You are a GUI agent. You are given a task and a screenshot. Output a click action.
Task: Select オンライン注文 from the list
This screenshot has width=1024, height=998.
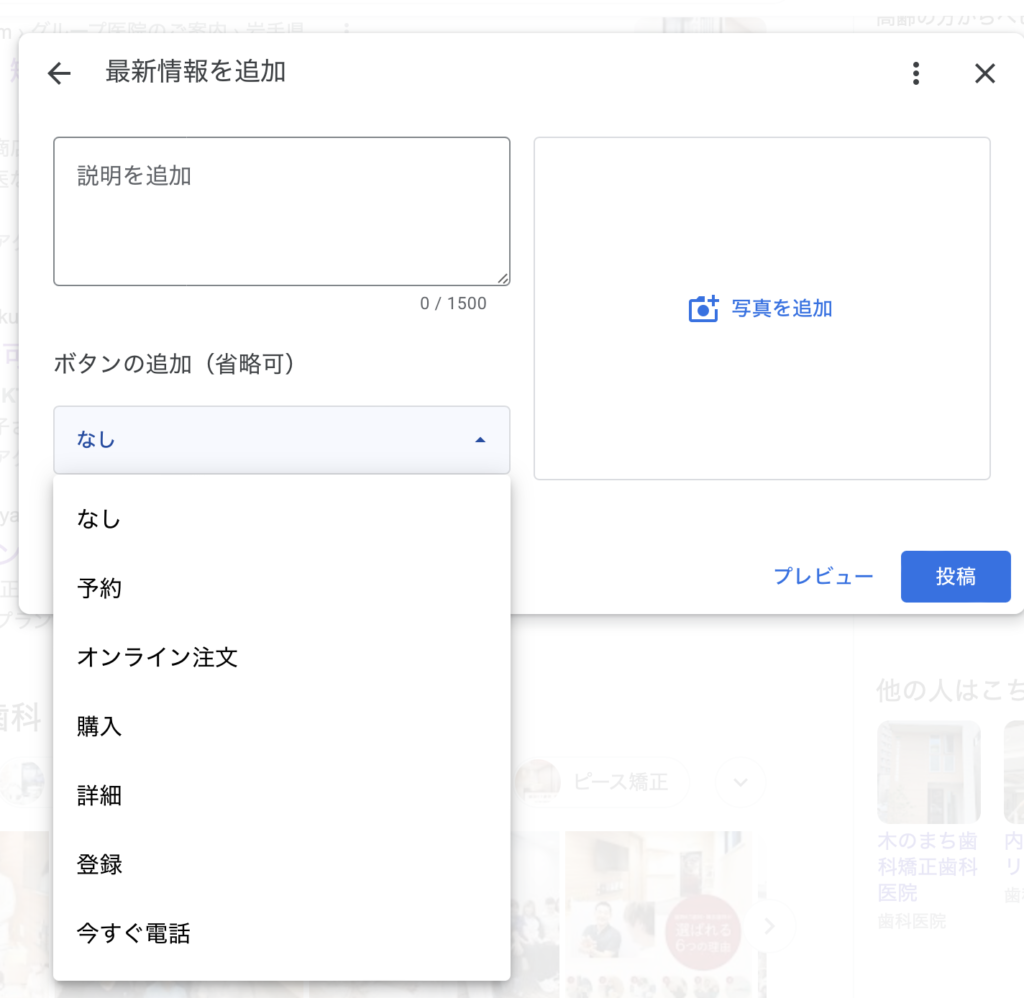pyautogui.click(x=157, y=657)
